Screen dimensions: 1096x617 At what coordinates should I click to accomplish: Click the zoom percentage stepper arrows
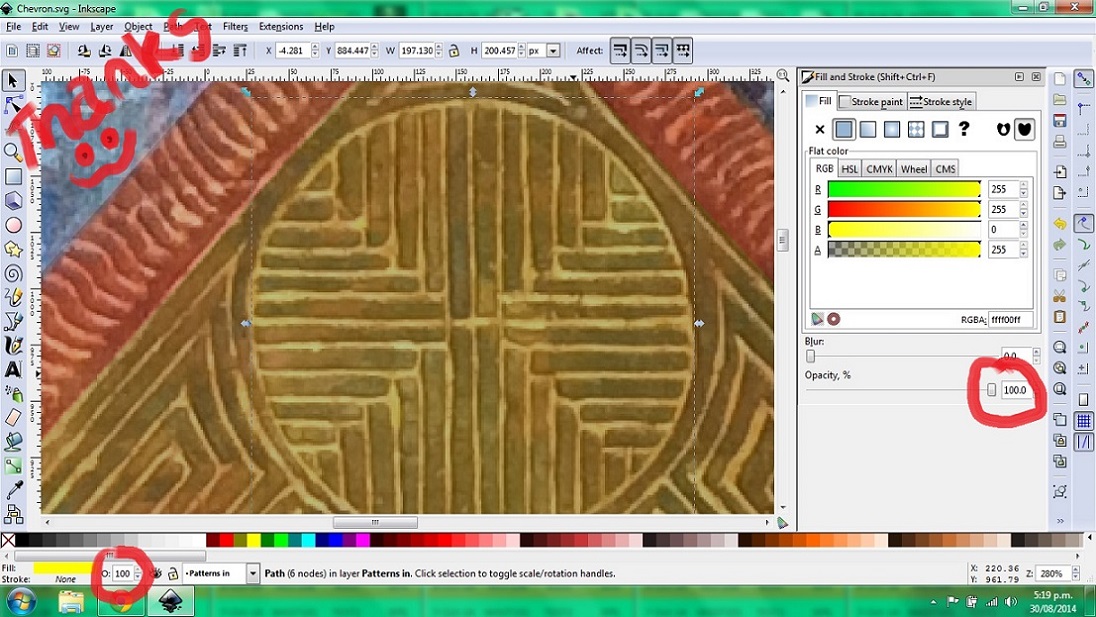pyautogui.click(x=1073, y=574)
